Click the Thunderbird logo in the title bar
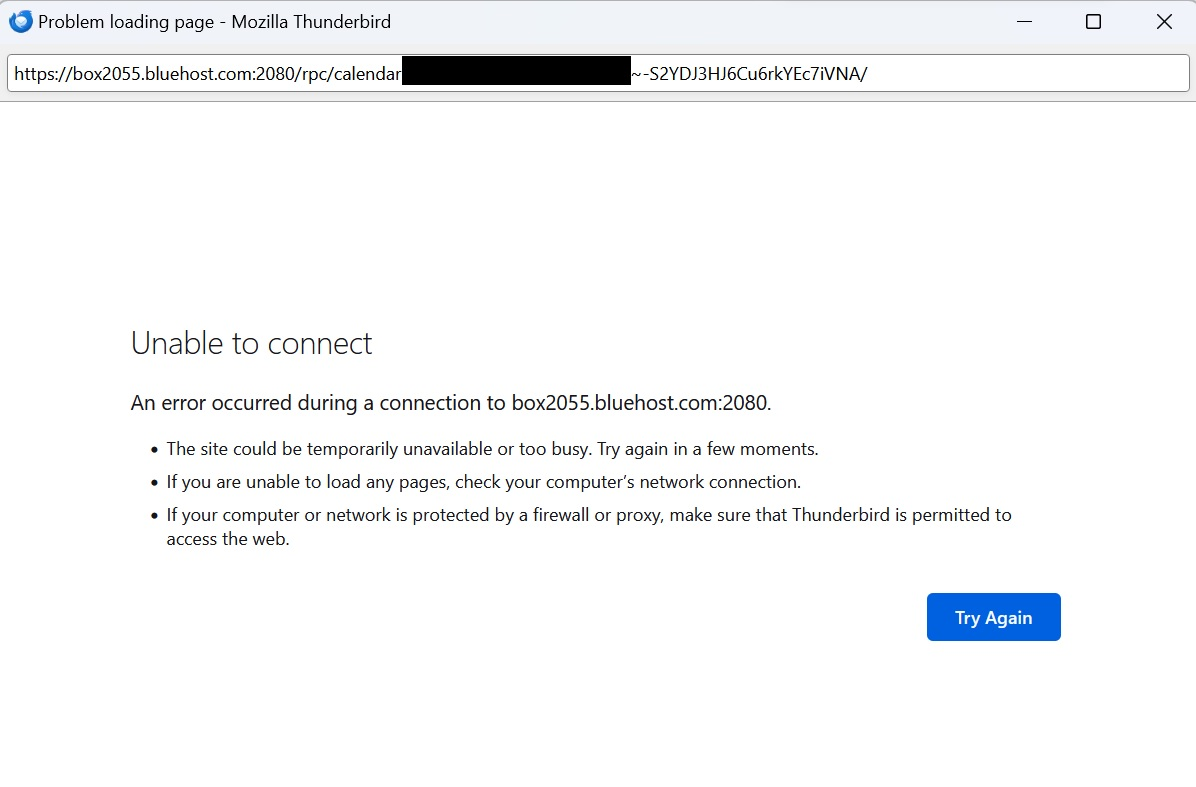This screenshot has height=787, width=1196. (20, 22)
